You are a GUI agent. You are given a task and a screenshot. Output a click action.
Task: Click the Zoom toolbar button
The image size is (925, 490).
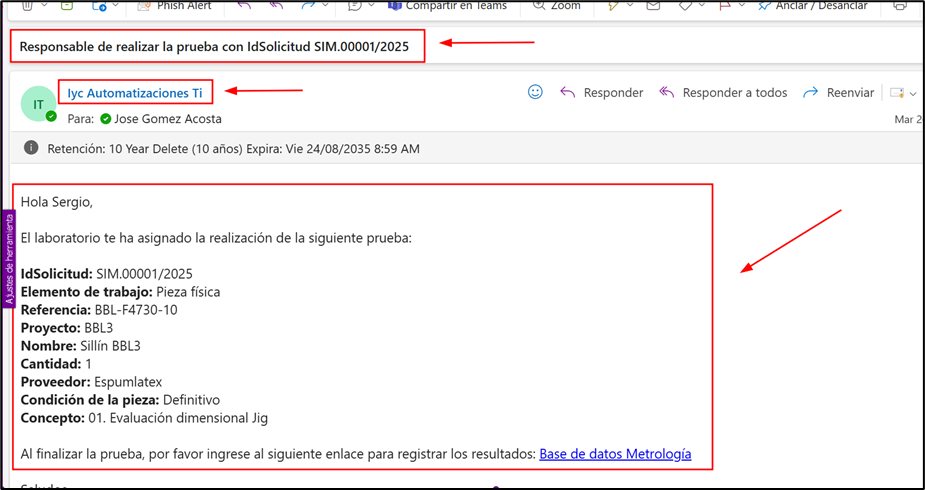556,6
